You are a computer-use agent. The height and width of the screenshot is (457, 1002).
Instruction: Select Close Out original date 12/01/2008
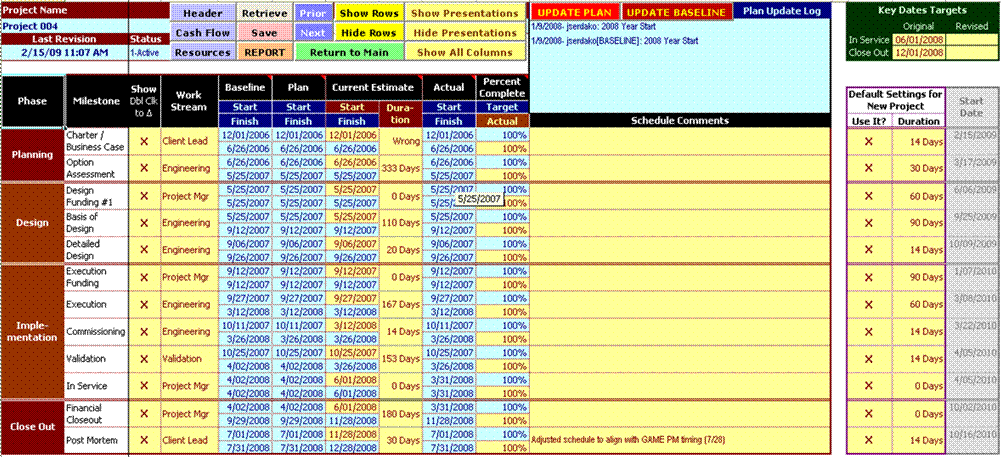pyautogui.click(x=919, y=52)
